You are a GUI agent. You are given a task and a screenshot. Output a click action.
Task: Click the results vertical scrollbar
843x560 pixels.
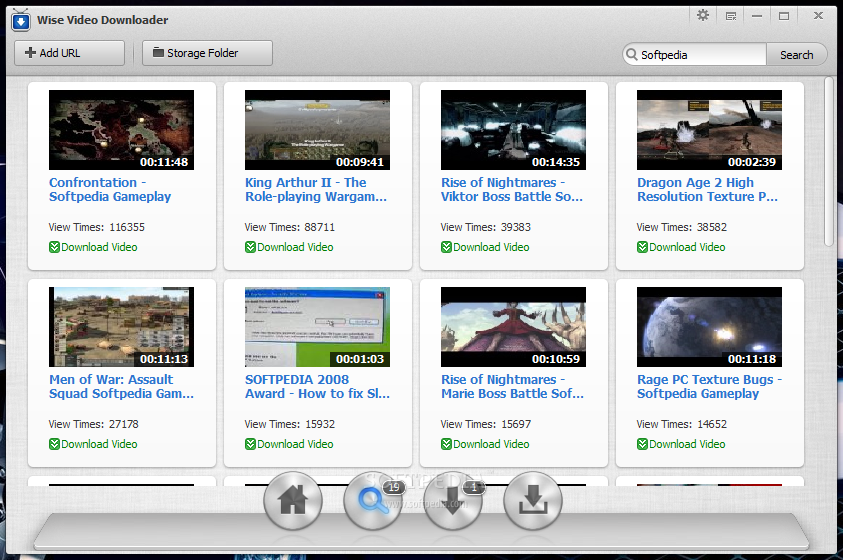click(828, 161)
